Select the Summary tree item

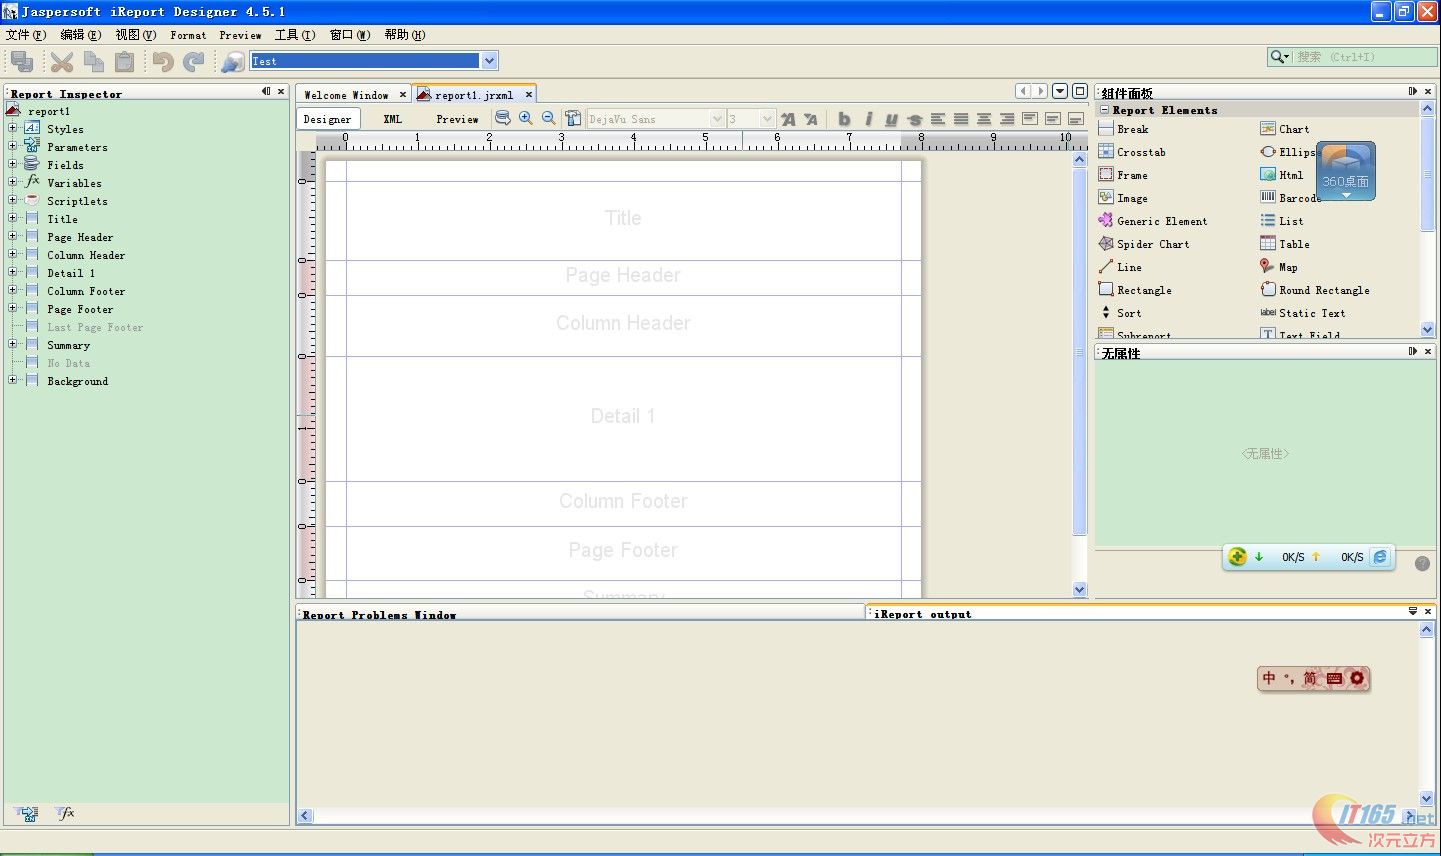pos(68,345)
